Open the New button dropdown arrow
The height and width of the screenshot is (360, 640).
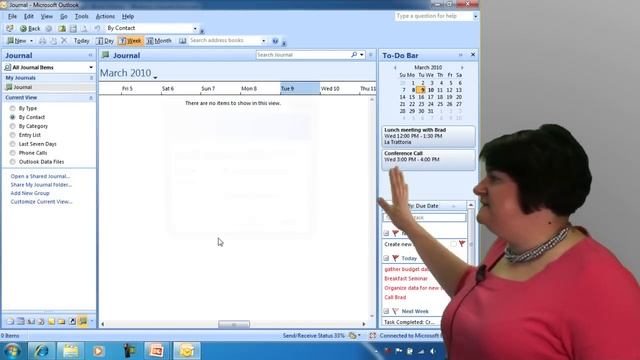pos(31,41)
